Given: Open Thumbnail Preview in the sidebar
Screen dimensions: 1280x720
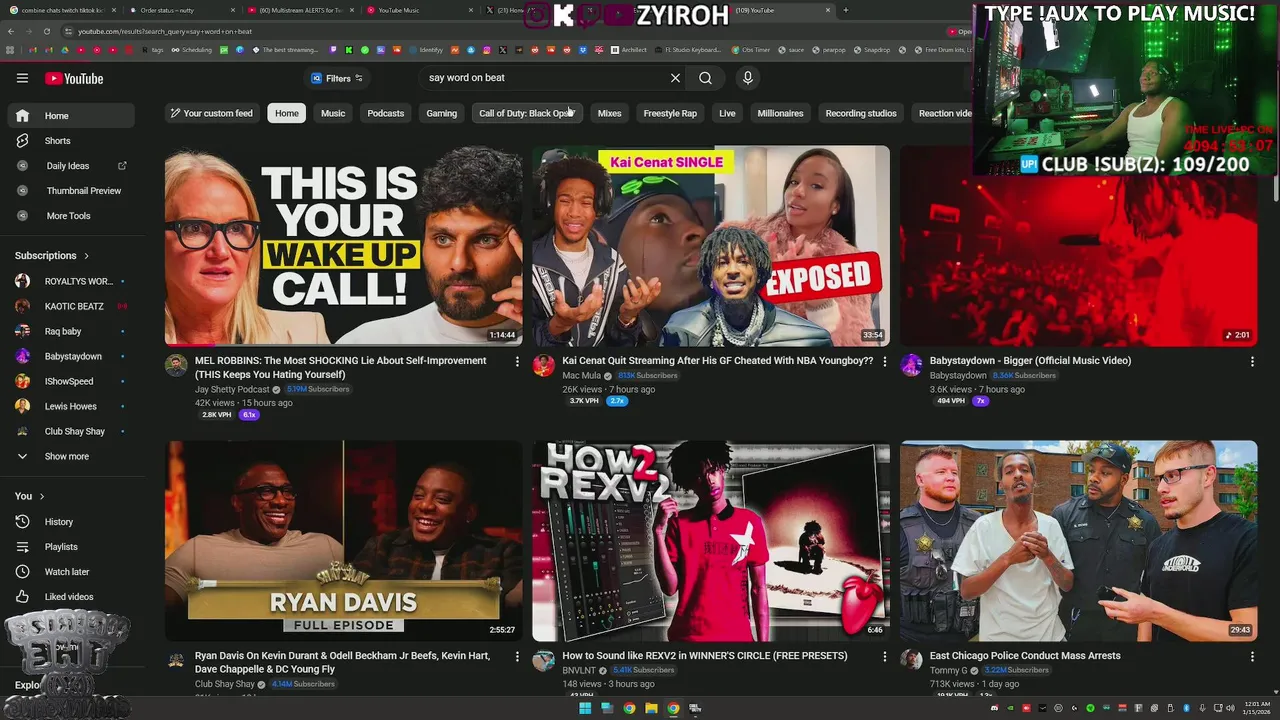Looking at the screenshot, I should coord(70,191).
